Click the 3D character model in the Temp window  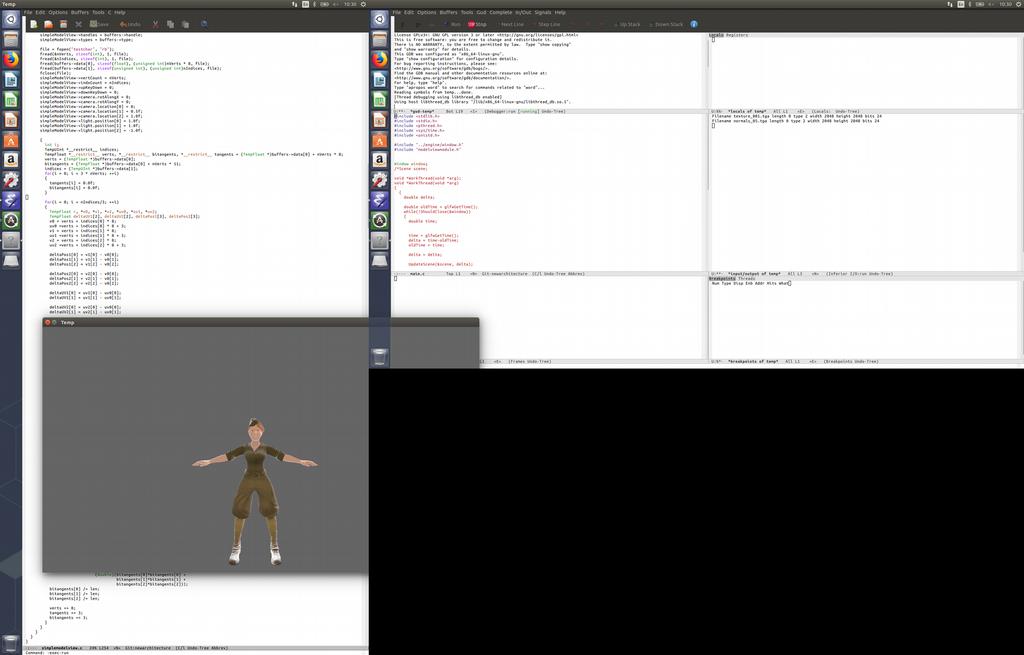[x=255, y=491]
